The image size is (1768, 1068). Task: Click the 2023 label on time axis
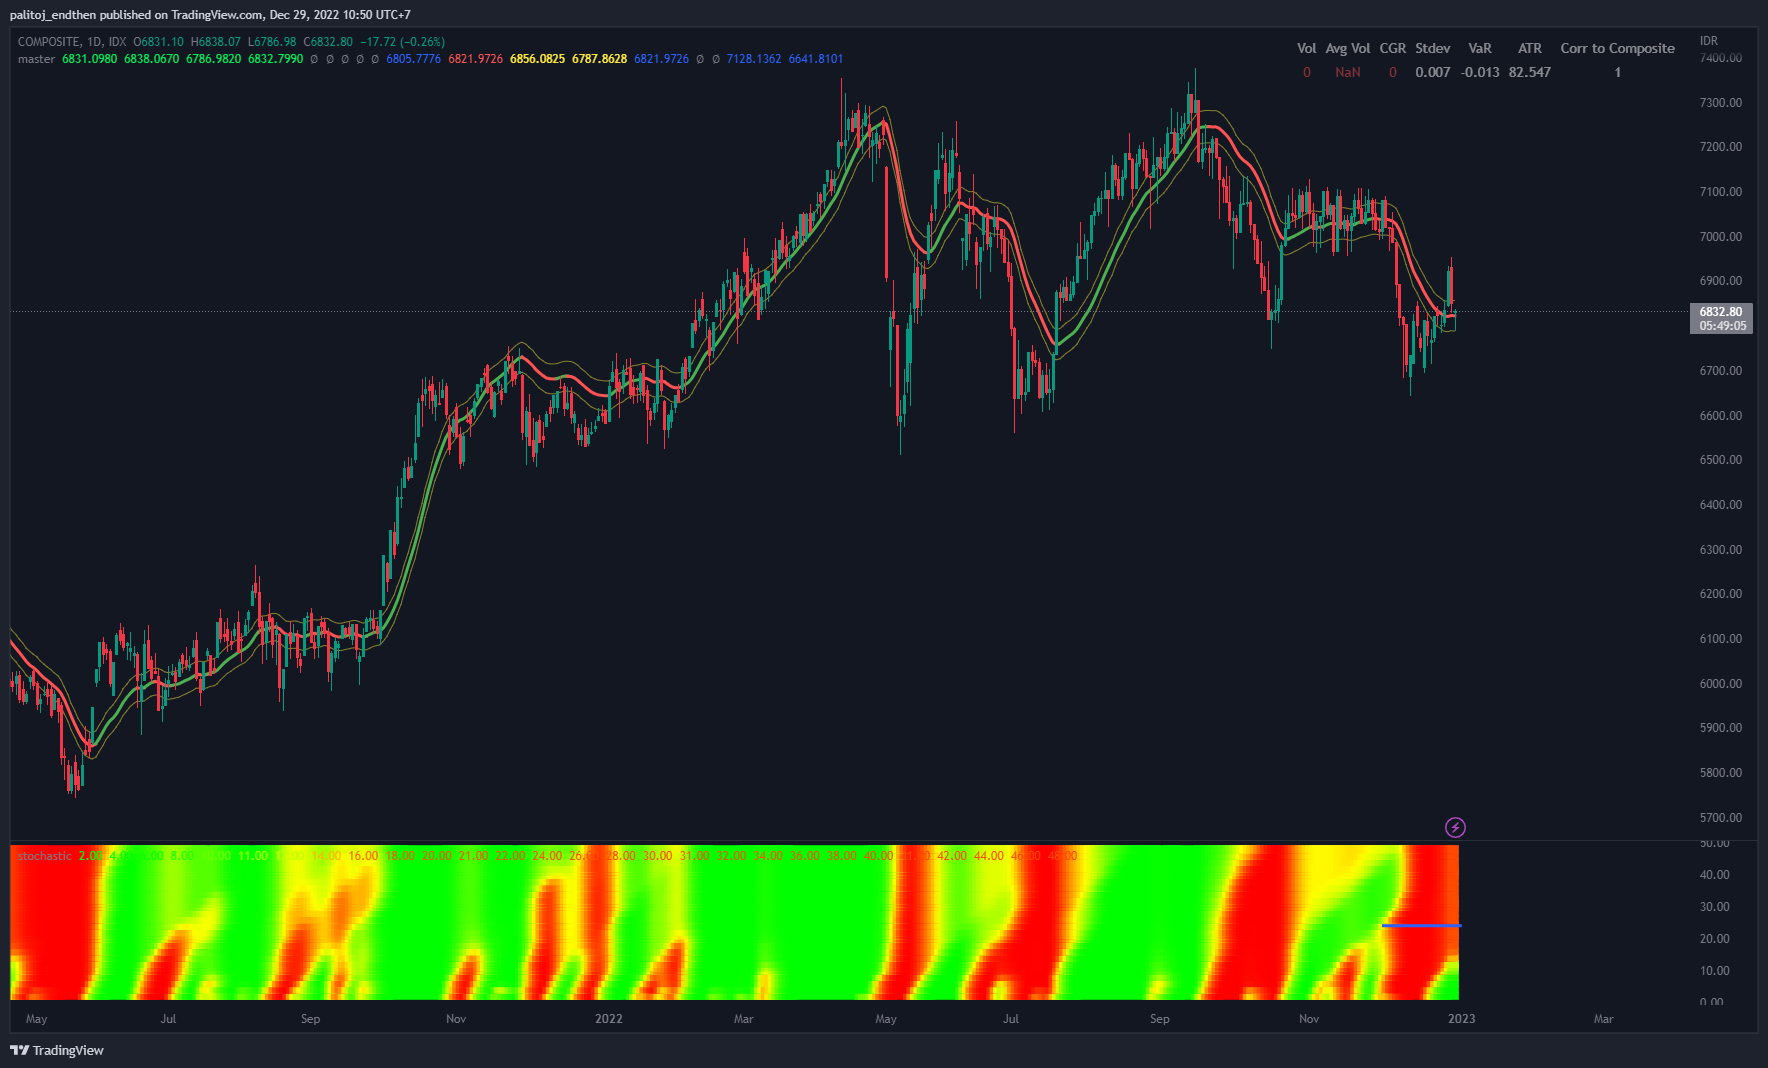pyautogui.click(x=1461, y=1019)
